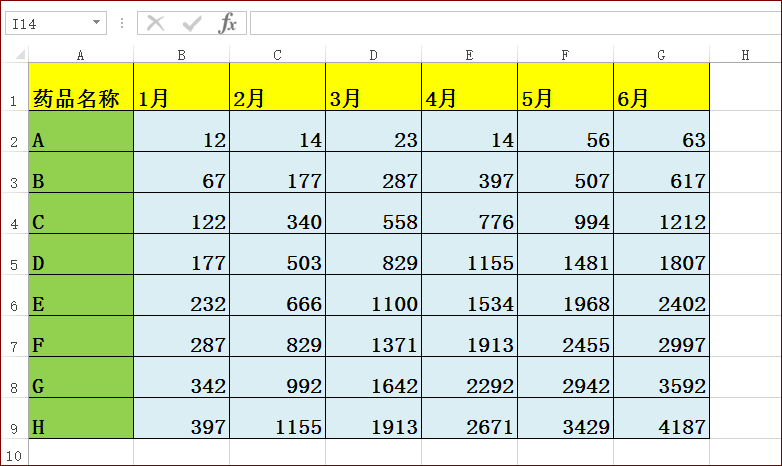Select the green cell labeled A
The width and height of the screenshot is (782, 466).
click(81, 131)
